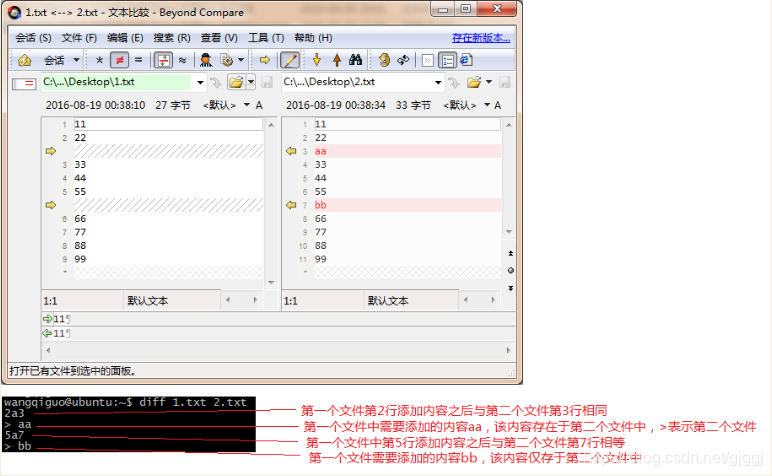772x476 pixels.
Task: Open the 文件 (F) menu
Action: (79, 38)
